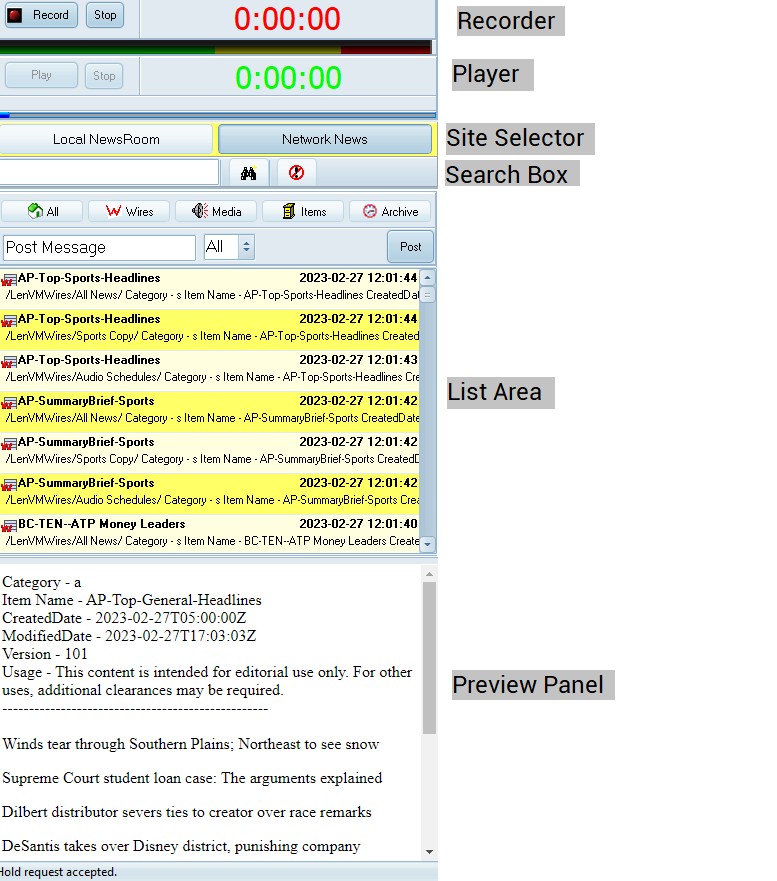Screen dimensions: 777x881
Task: Click wire icon of first AP-Top-Sports-Headlines row
Action: coord(8,280)
